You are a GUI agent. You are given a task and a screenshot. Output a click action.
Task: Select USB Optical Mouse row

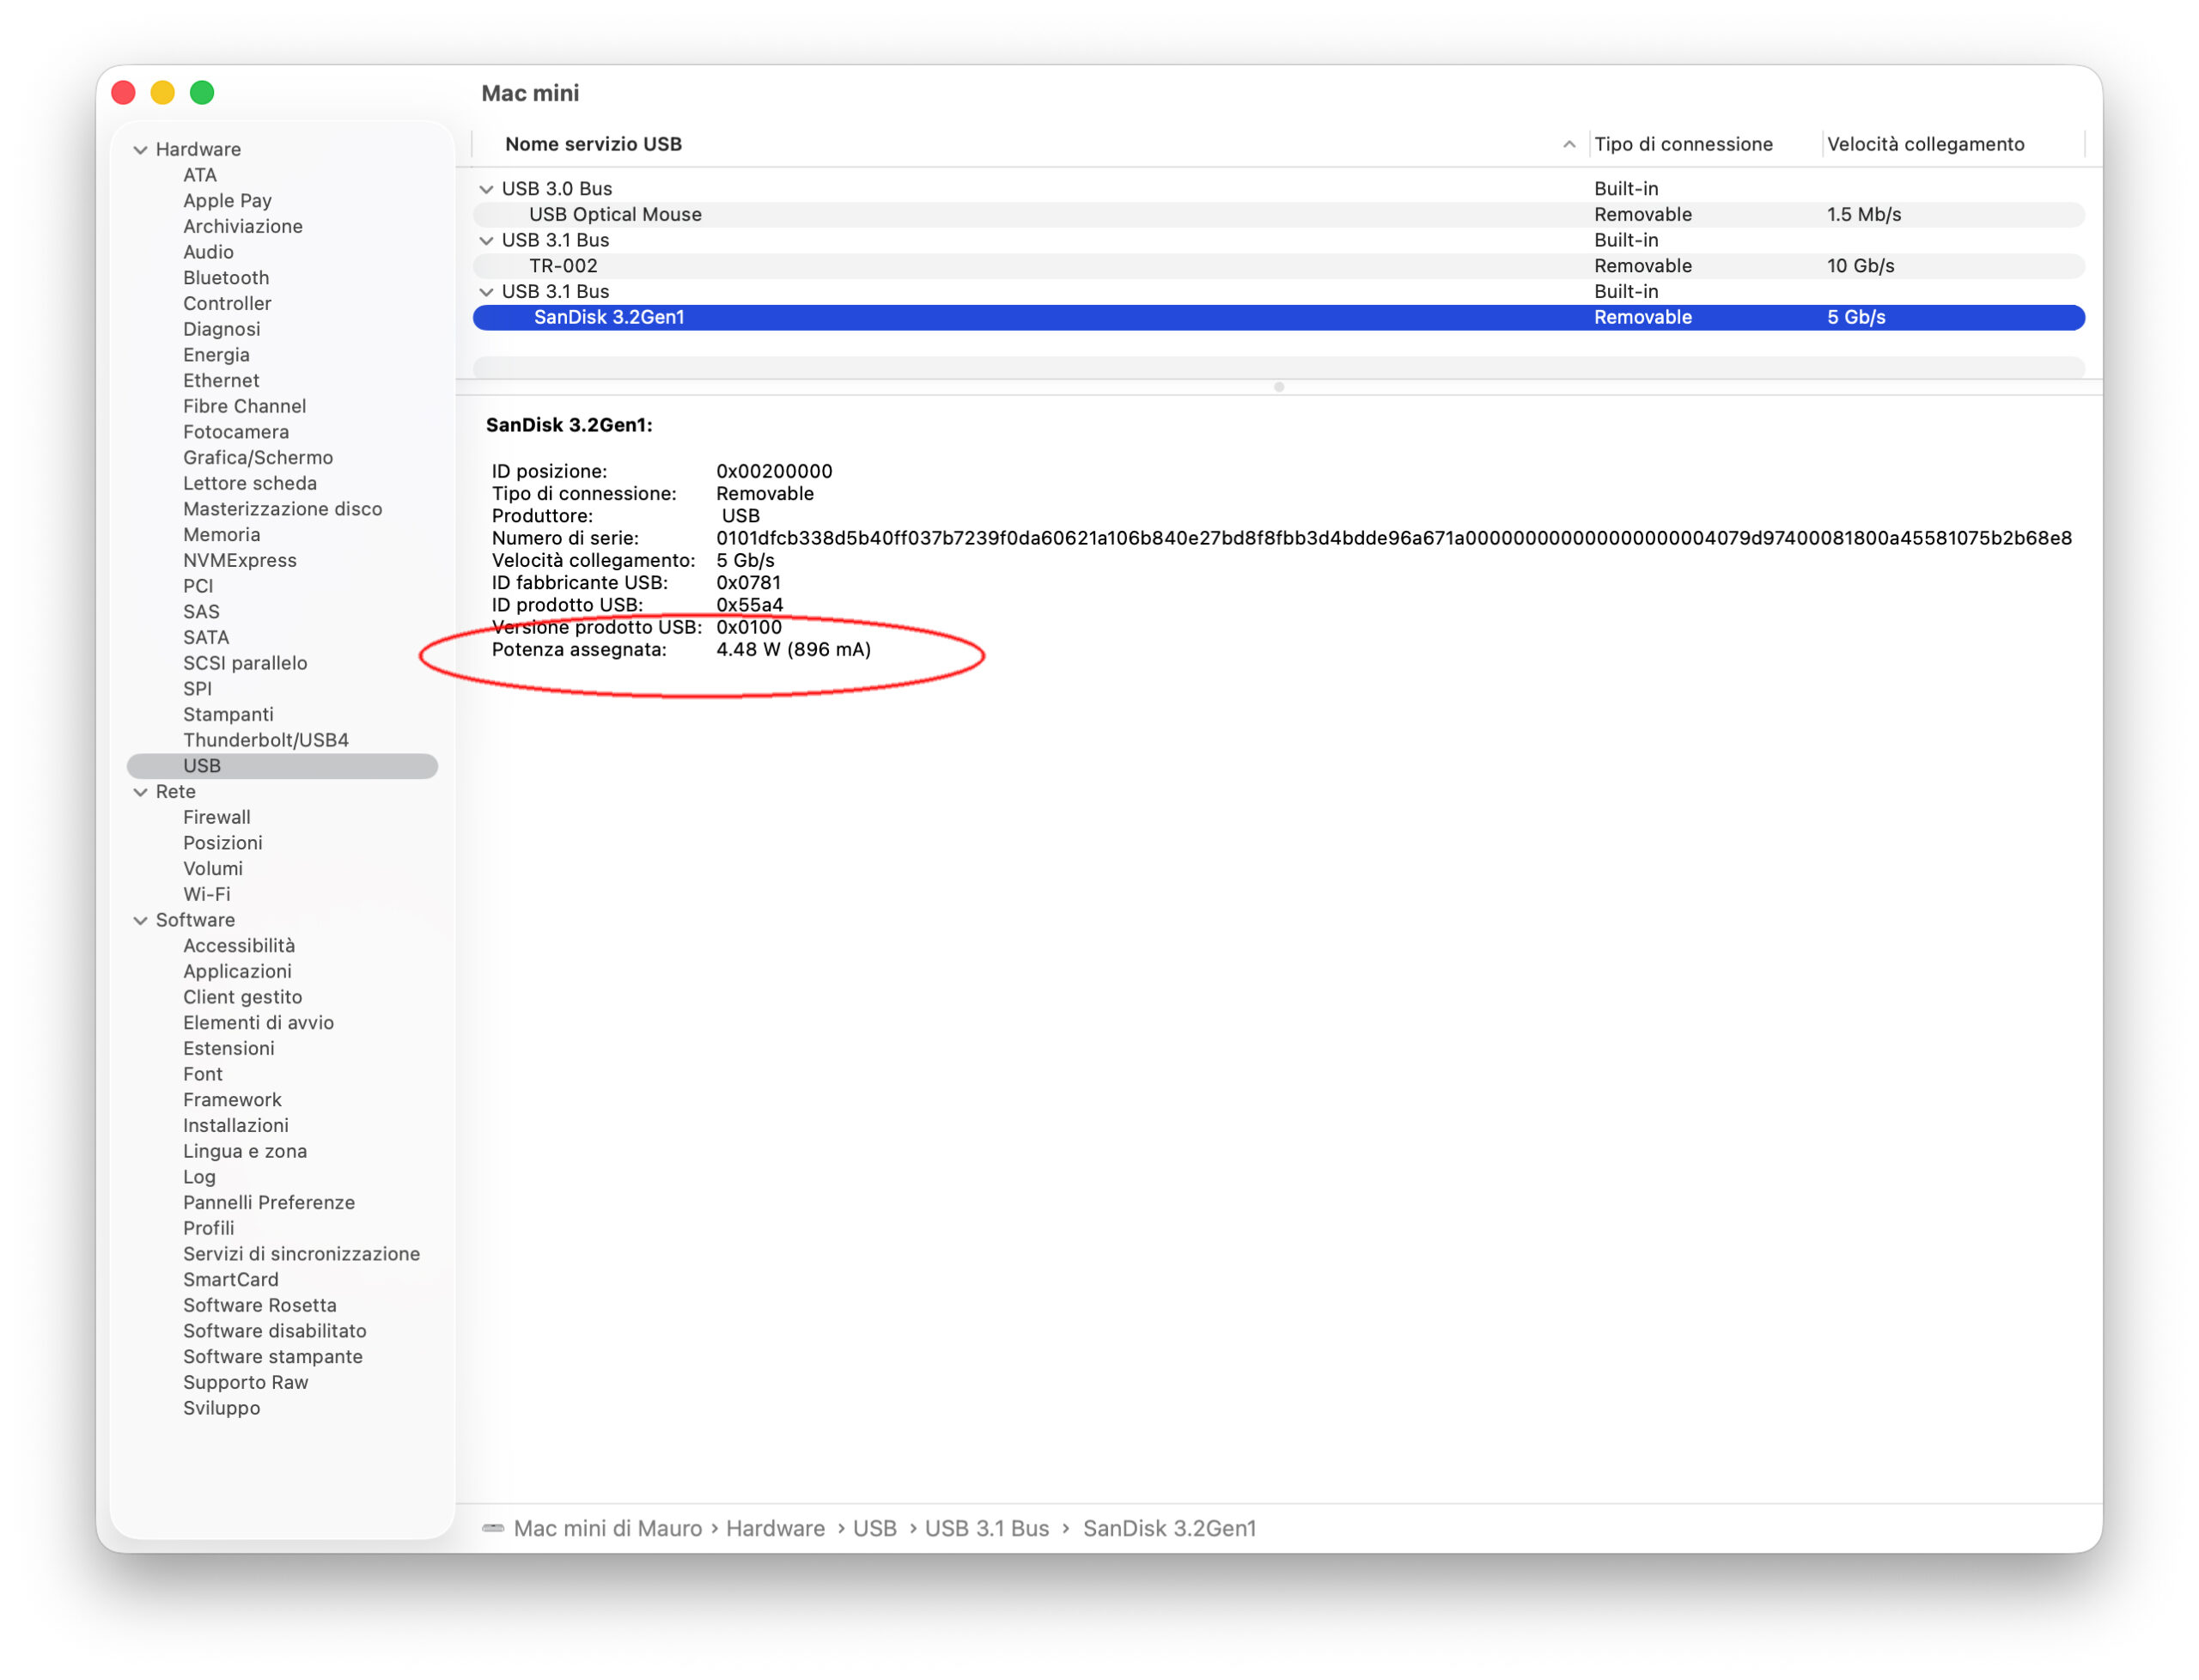(x=615, y=215)
